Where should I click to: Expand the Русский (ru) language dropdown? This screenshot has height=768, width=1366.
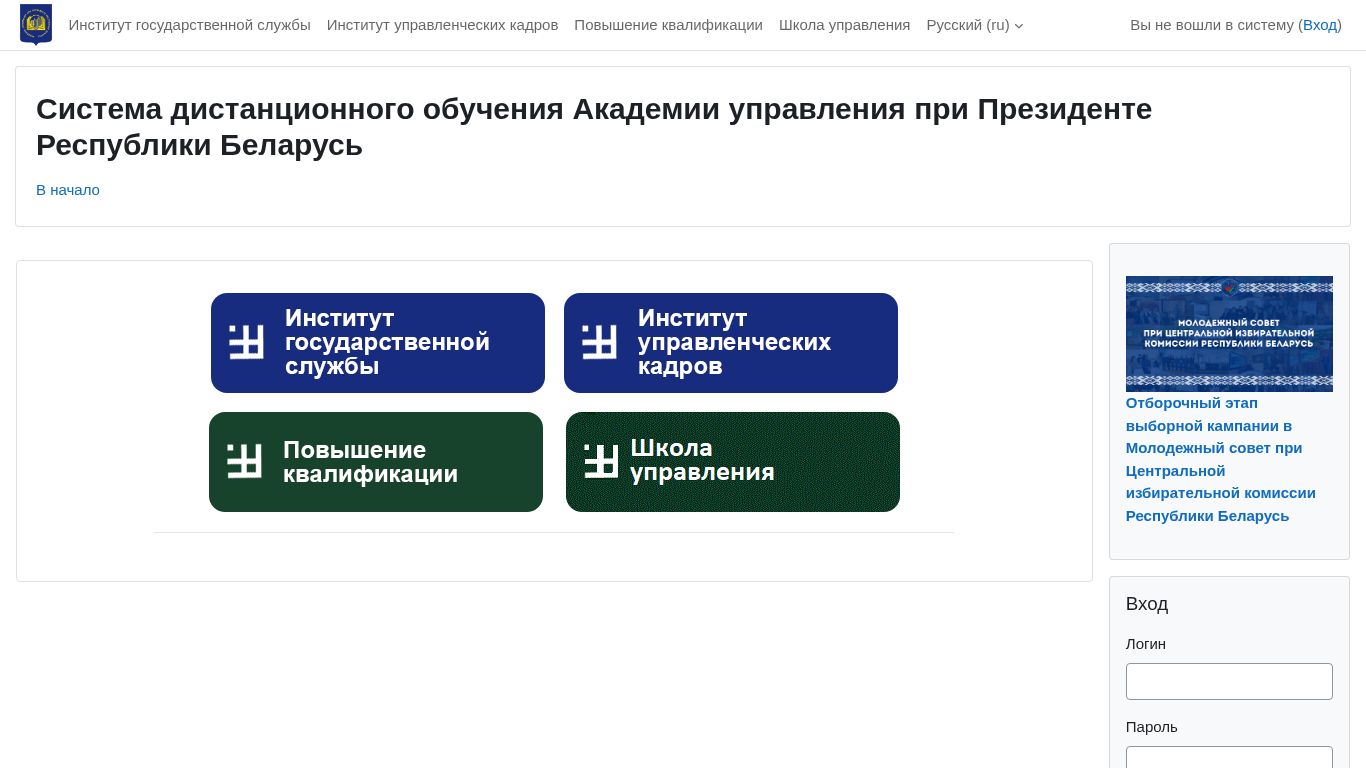[975, 25]
